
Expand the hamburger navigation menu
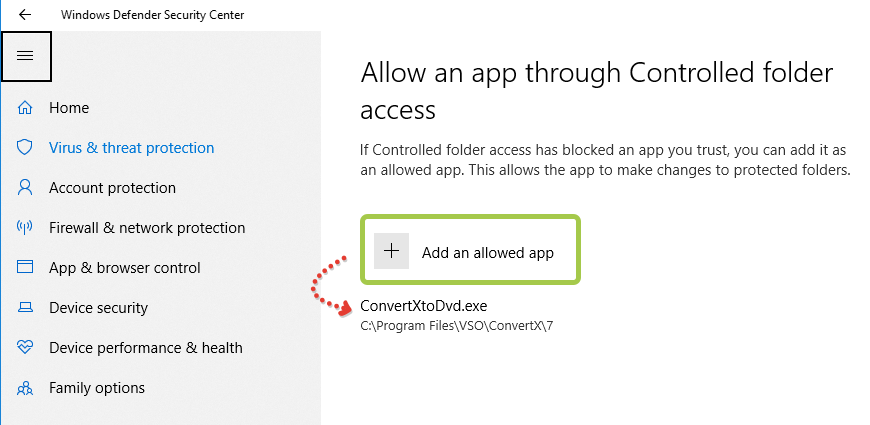point(26,56)
